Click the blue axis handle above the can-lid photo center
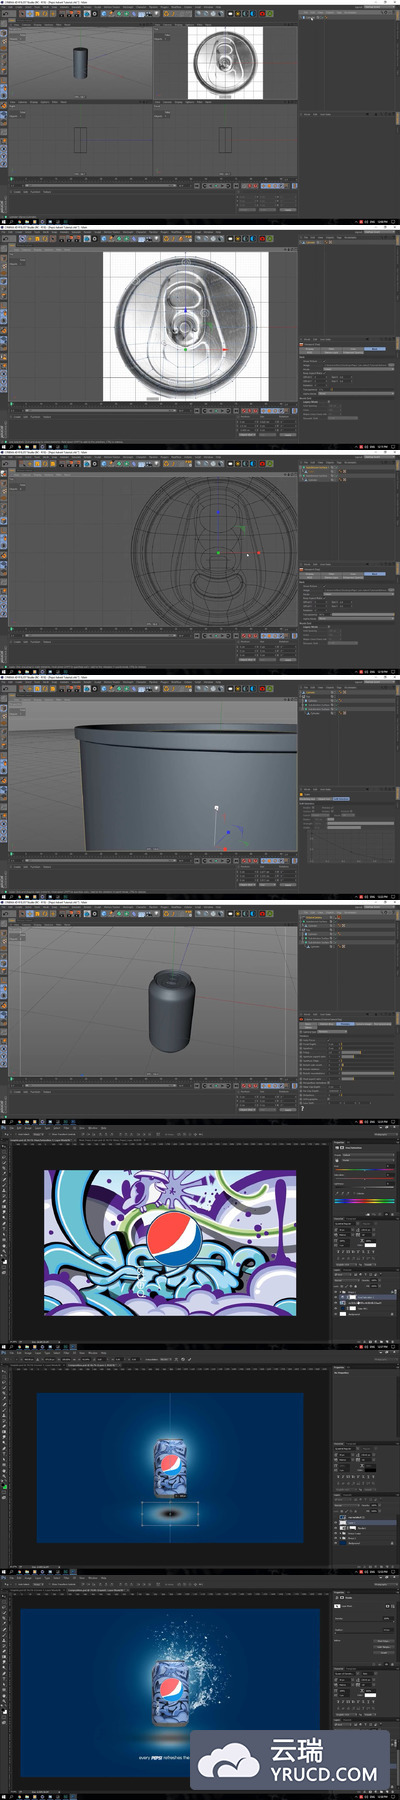Screen dimensions: 400x1800 tap(185, 312)
